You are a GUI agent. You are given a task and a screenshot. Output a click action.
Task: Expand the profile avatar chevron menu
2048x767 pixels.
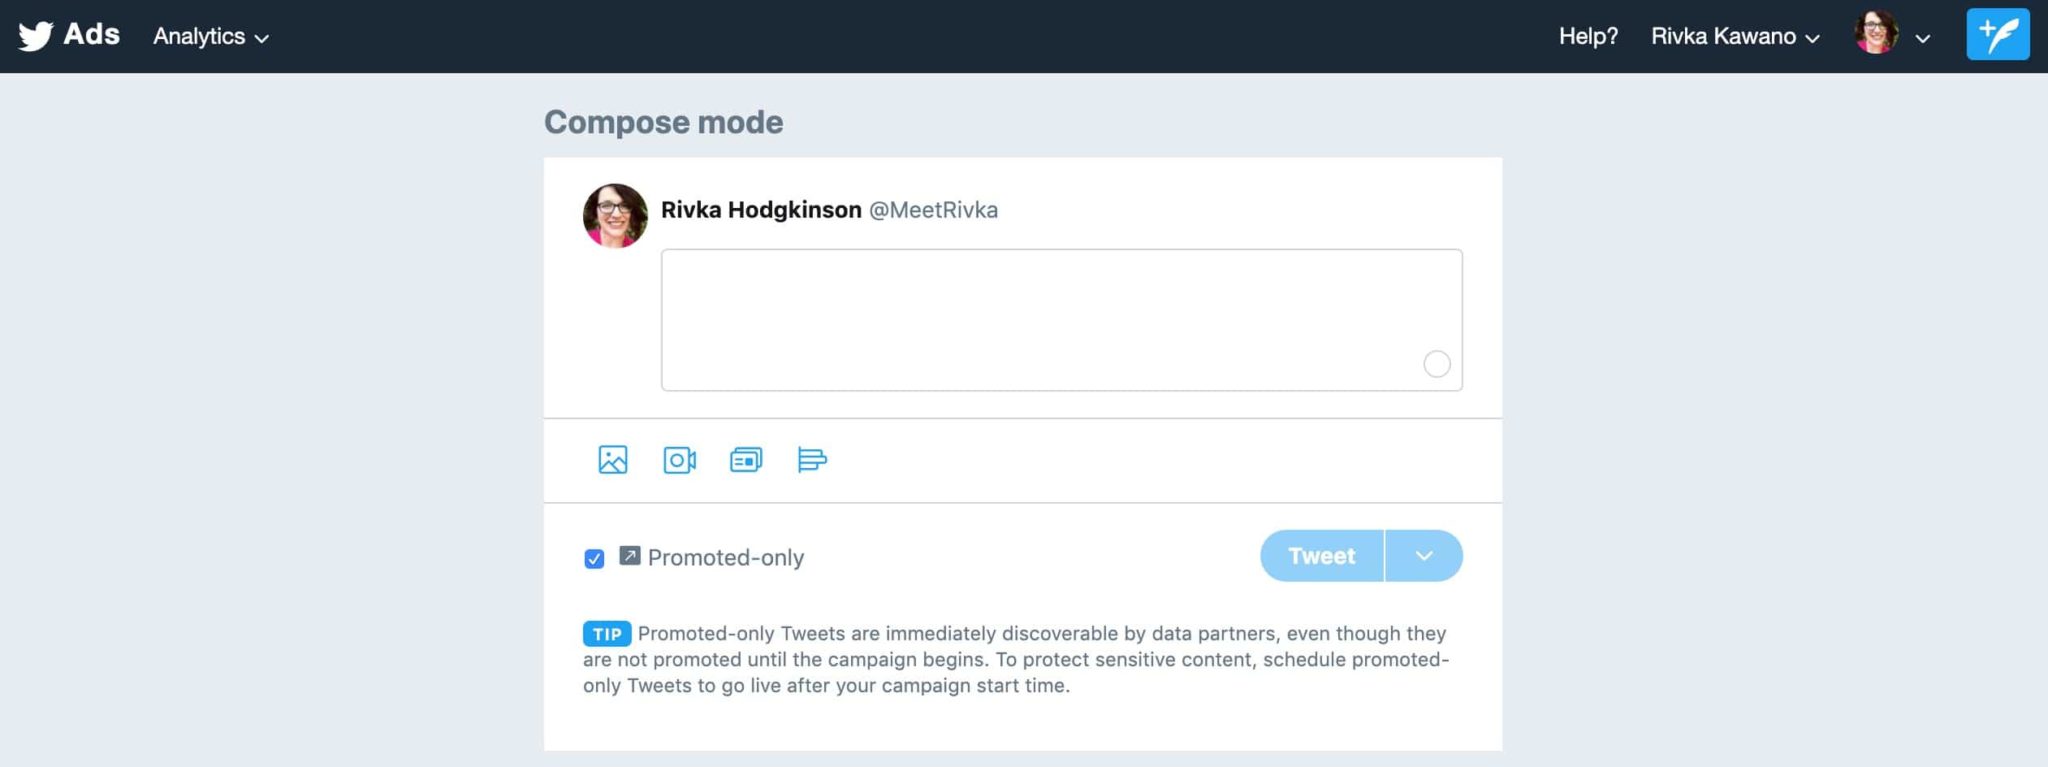[1922, 38]
